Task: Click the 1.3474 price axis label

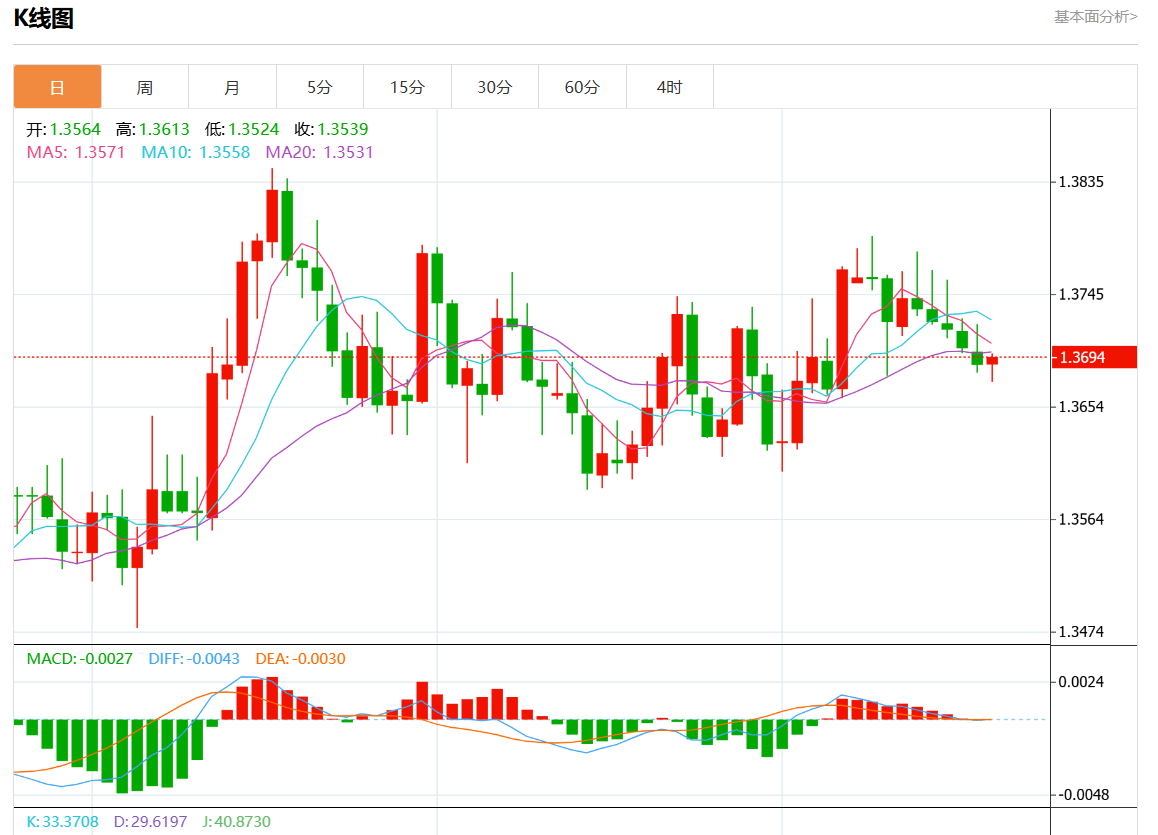Action: tap(1081, 632)
